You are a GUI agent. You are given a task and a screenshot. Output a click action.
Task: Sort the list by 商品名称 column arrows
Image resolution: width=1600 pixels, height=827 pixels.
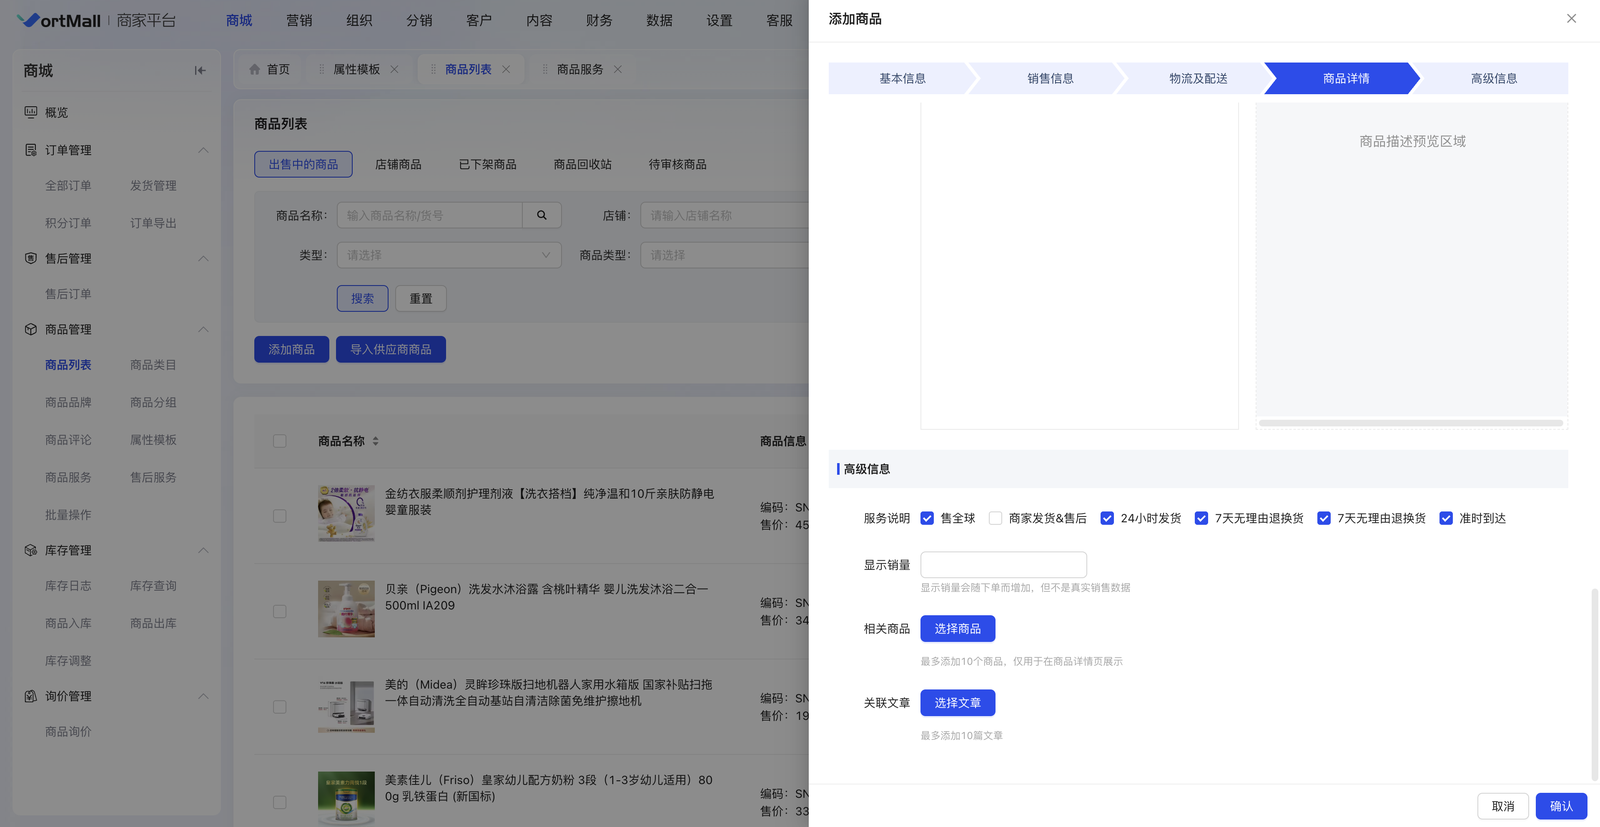376,441
